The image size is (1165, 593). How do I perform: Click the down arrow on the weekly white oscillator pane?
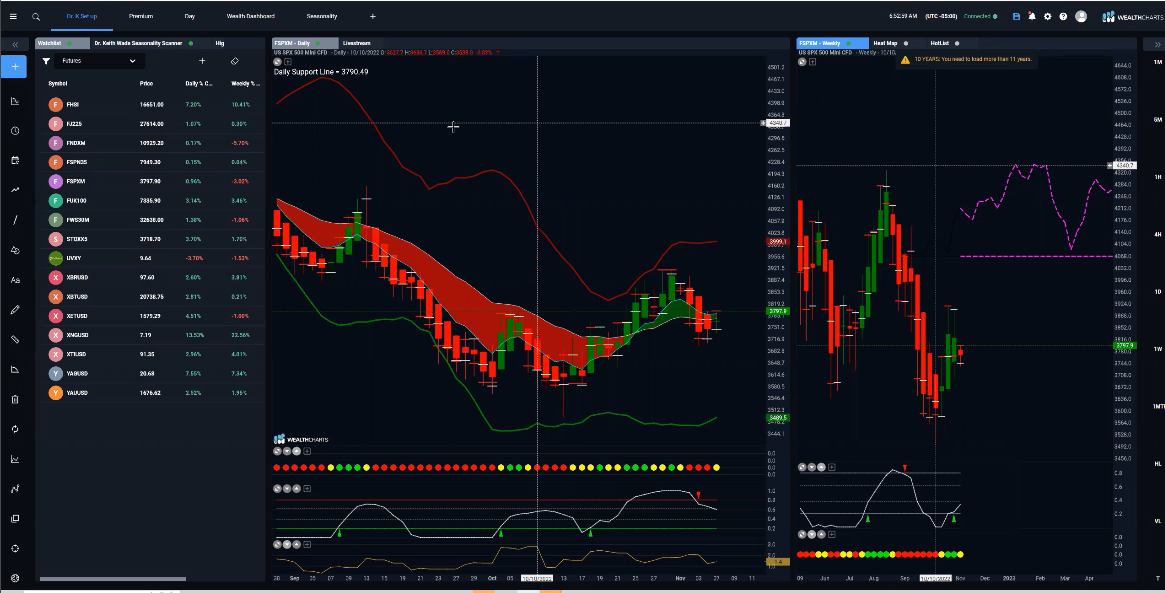(x=812, y=467)
